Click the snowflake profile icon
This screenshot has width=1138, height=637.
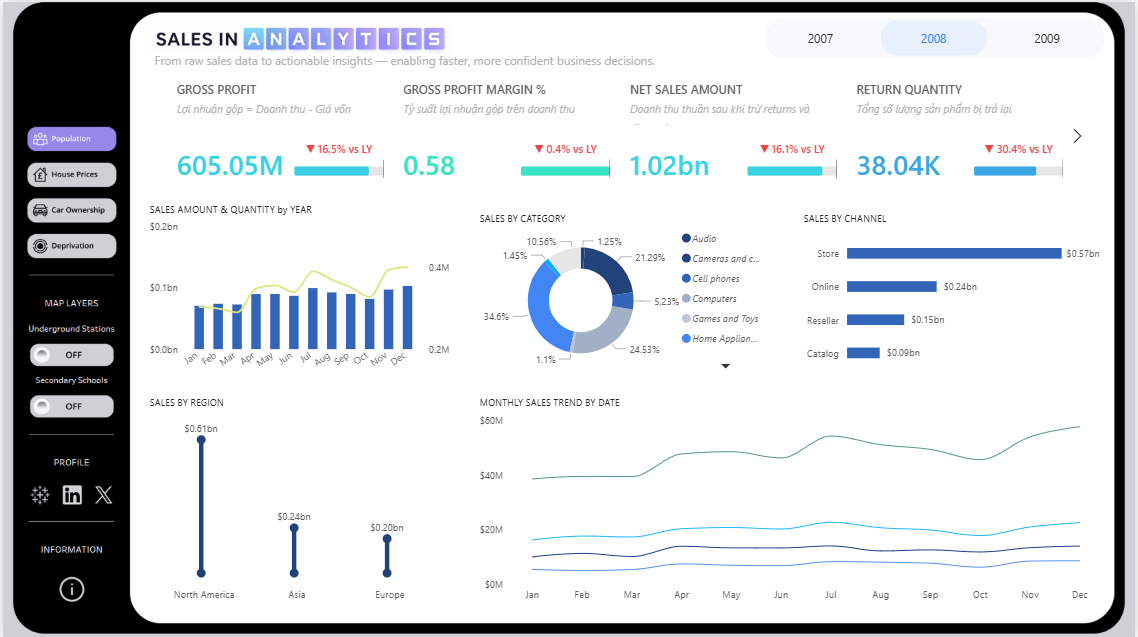[40, 494]
